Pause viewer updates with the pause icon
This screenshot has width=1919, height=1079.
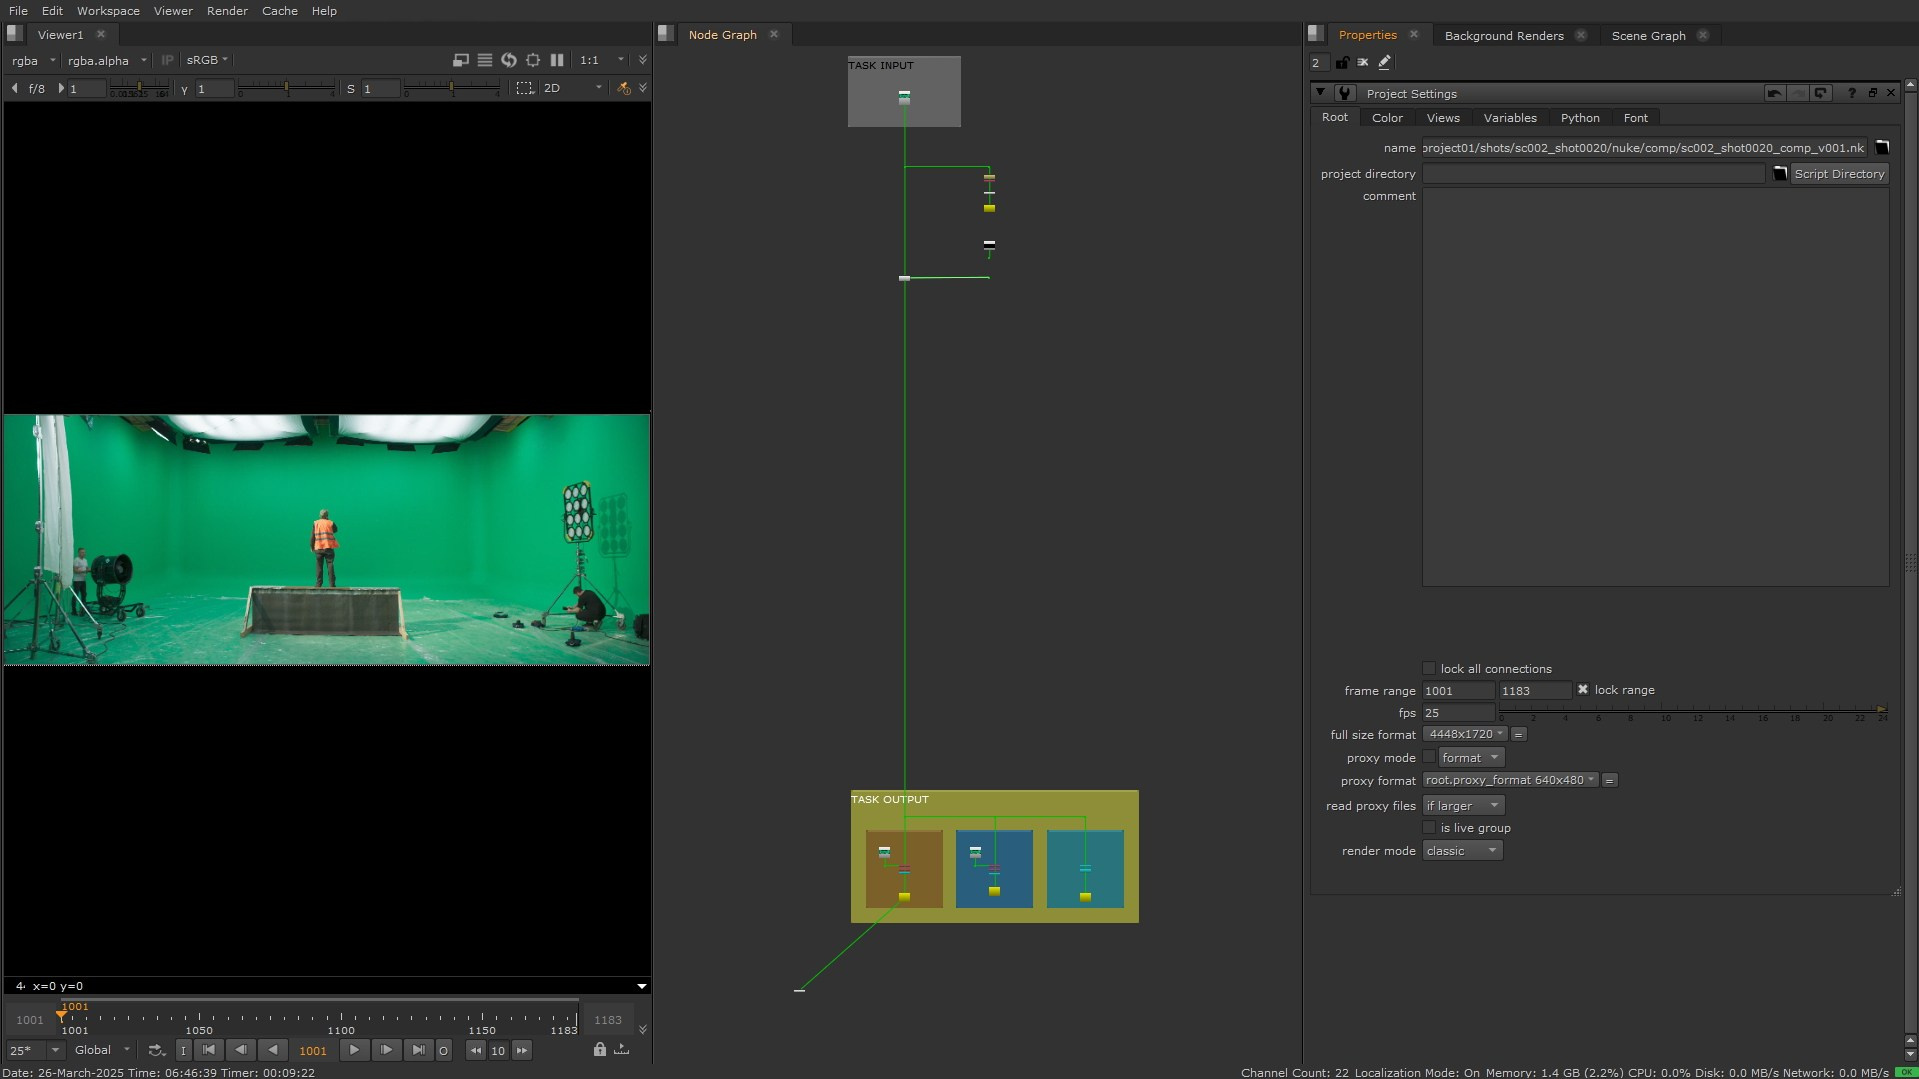556,60
